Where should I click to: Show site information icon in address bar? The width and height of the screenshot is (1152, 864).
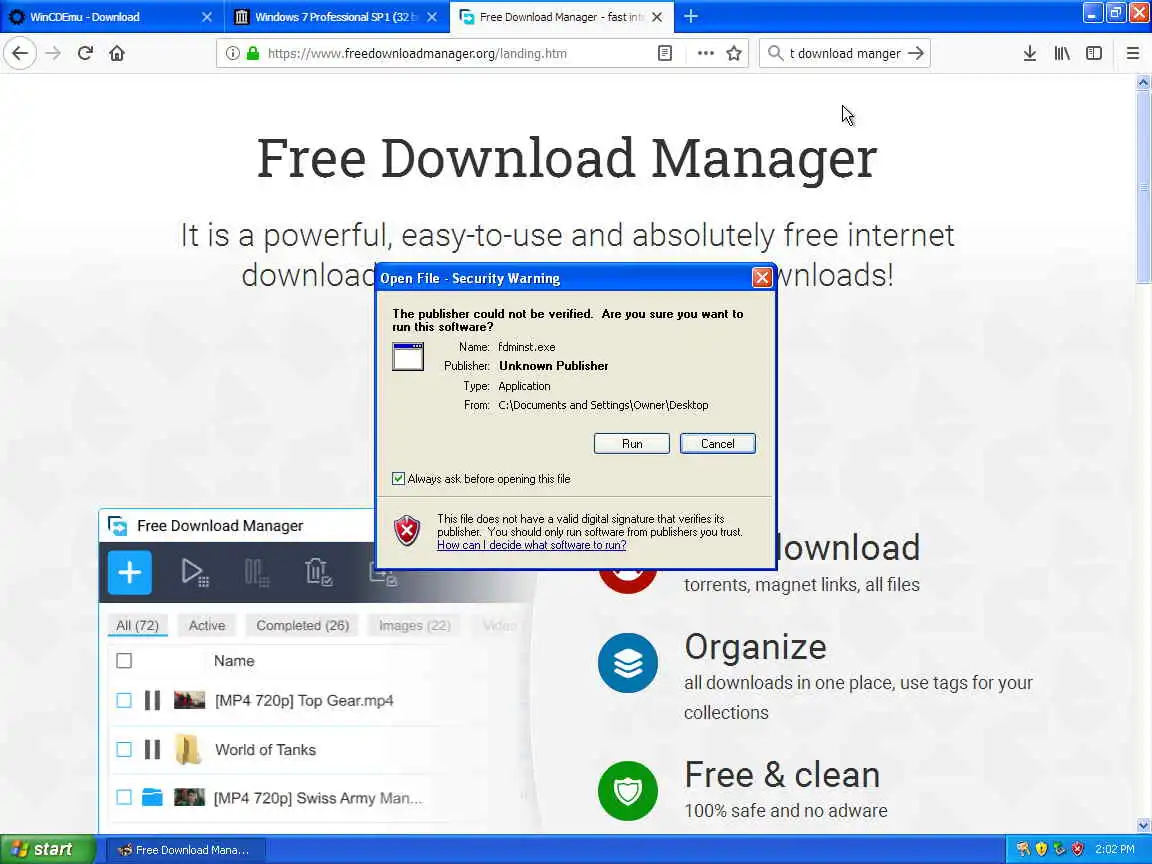232,53
